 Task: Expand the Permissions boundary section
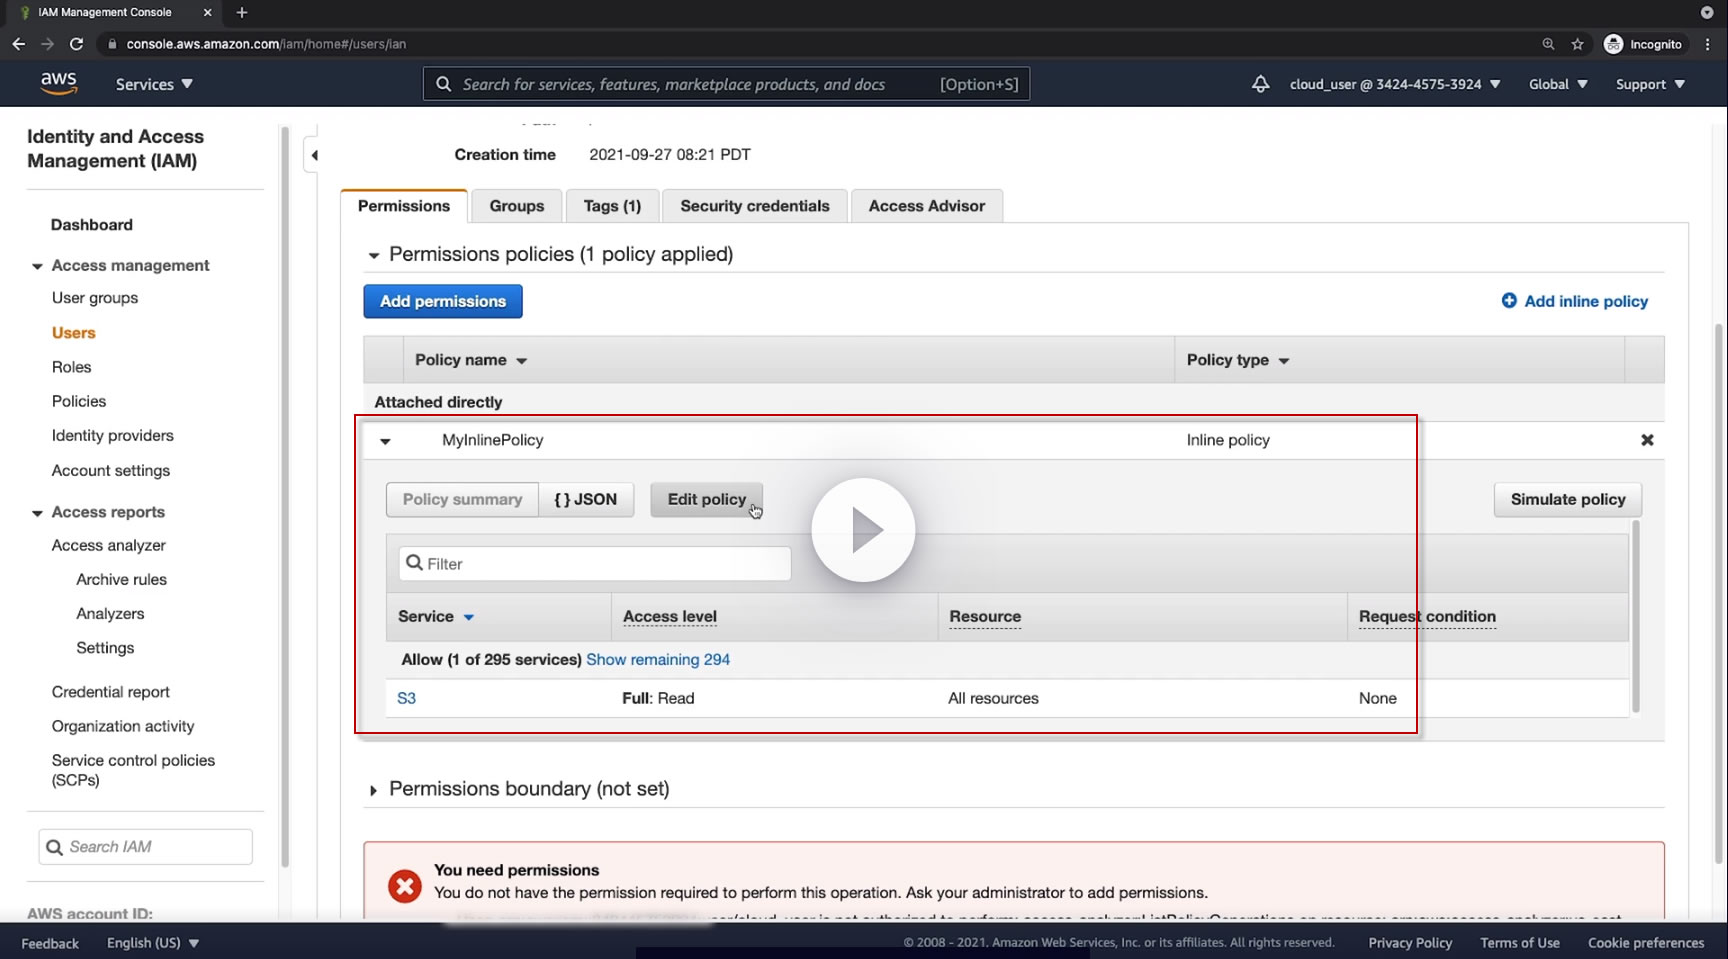point(373,790)
